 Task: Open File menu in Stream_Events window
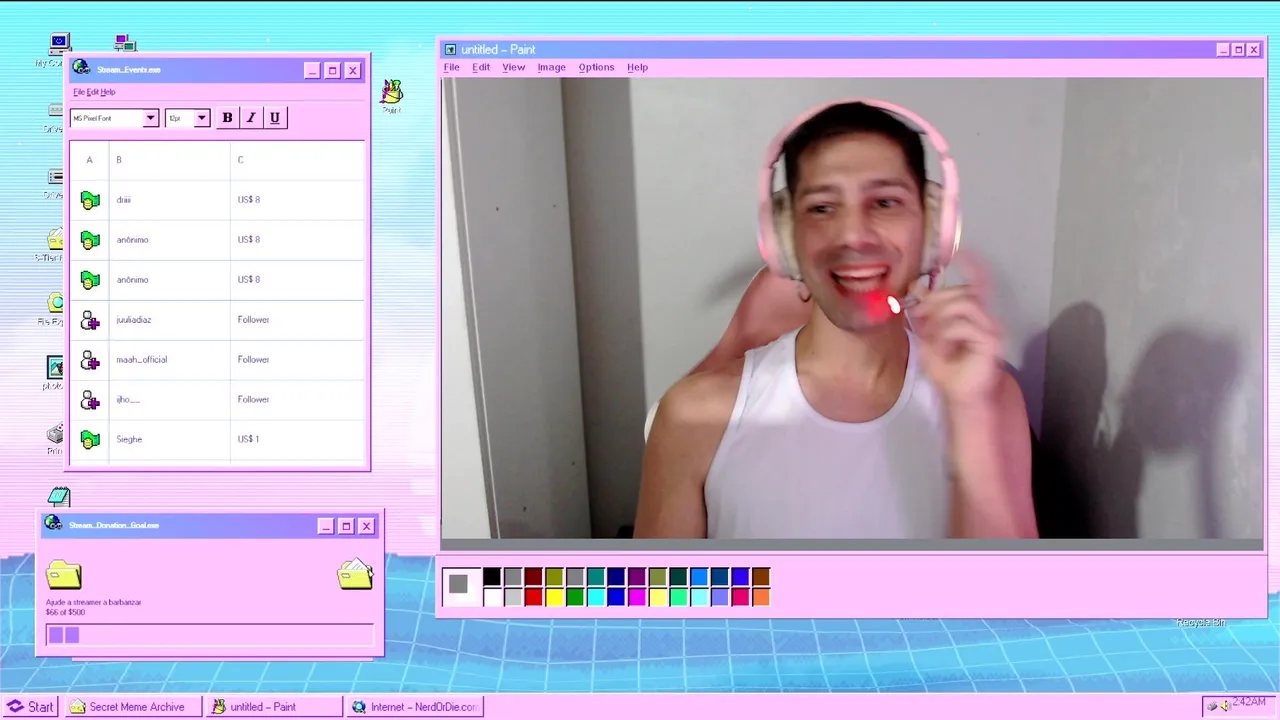78,92
